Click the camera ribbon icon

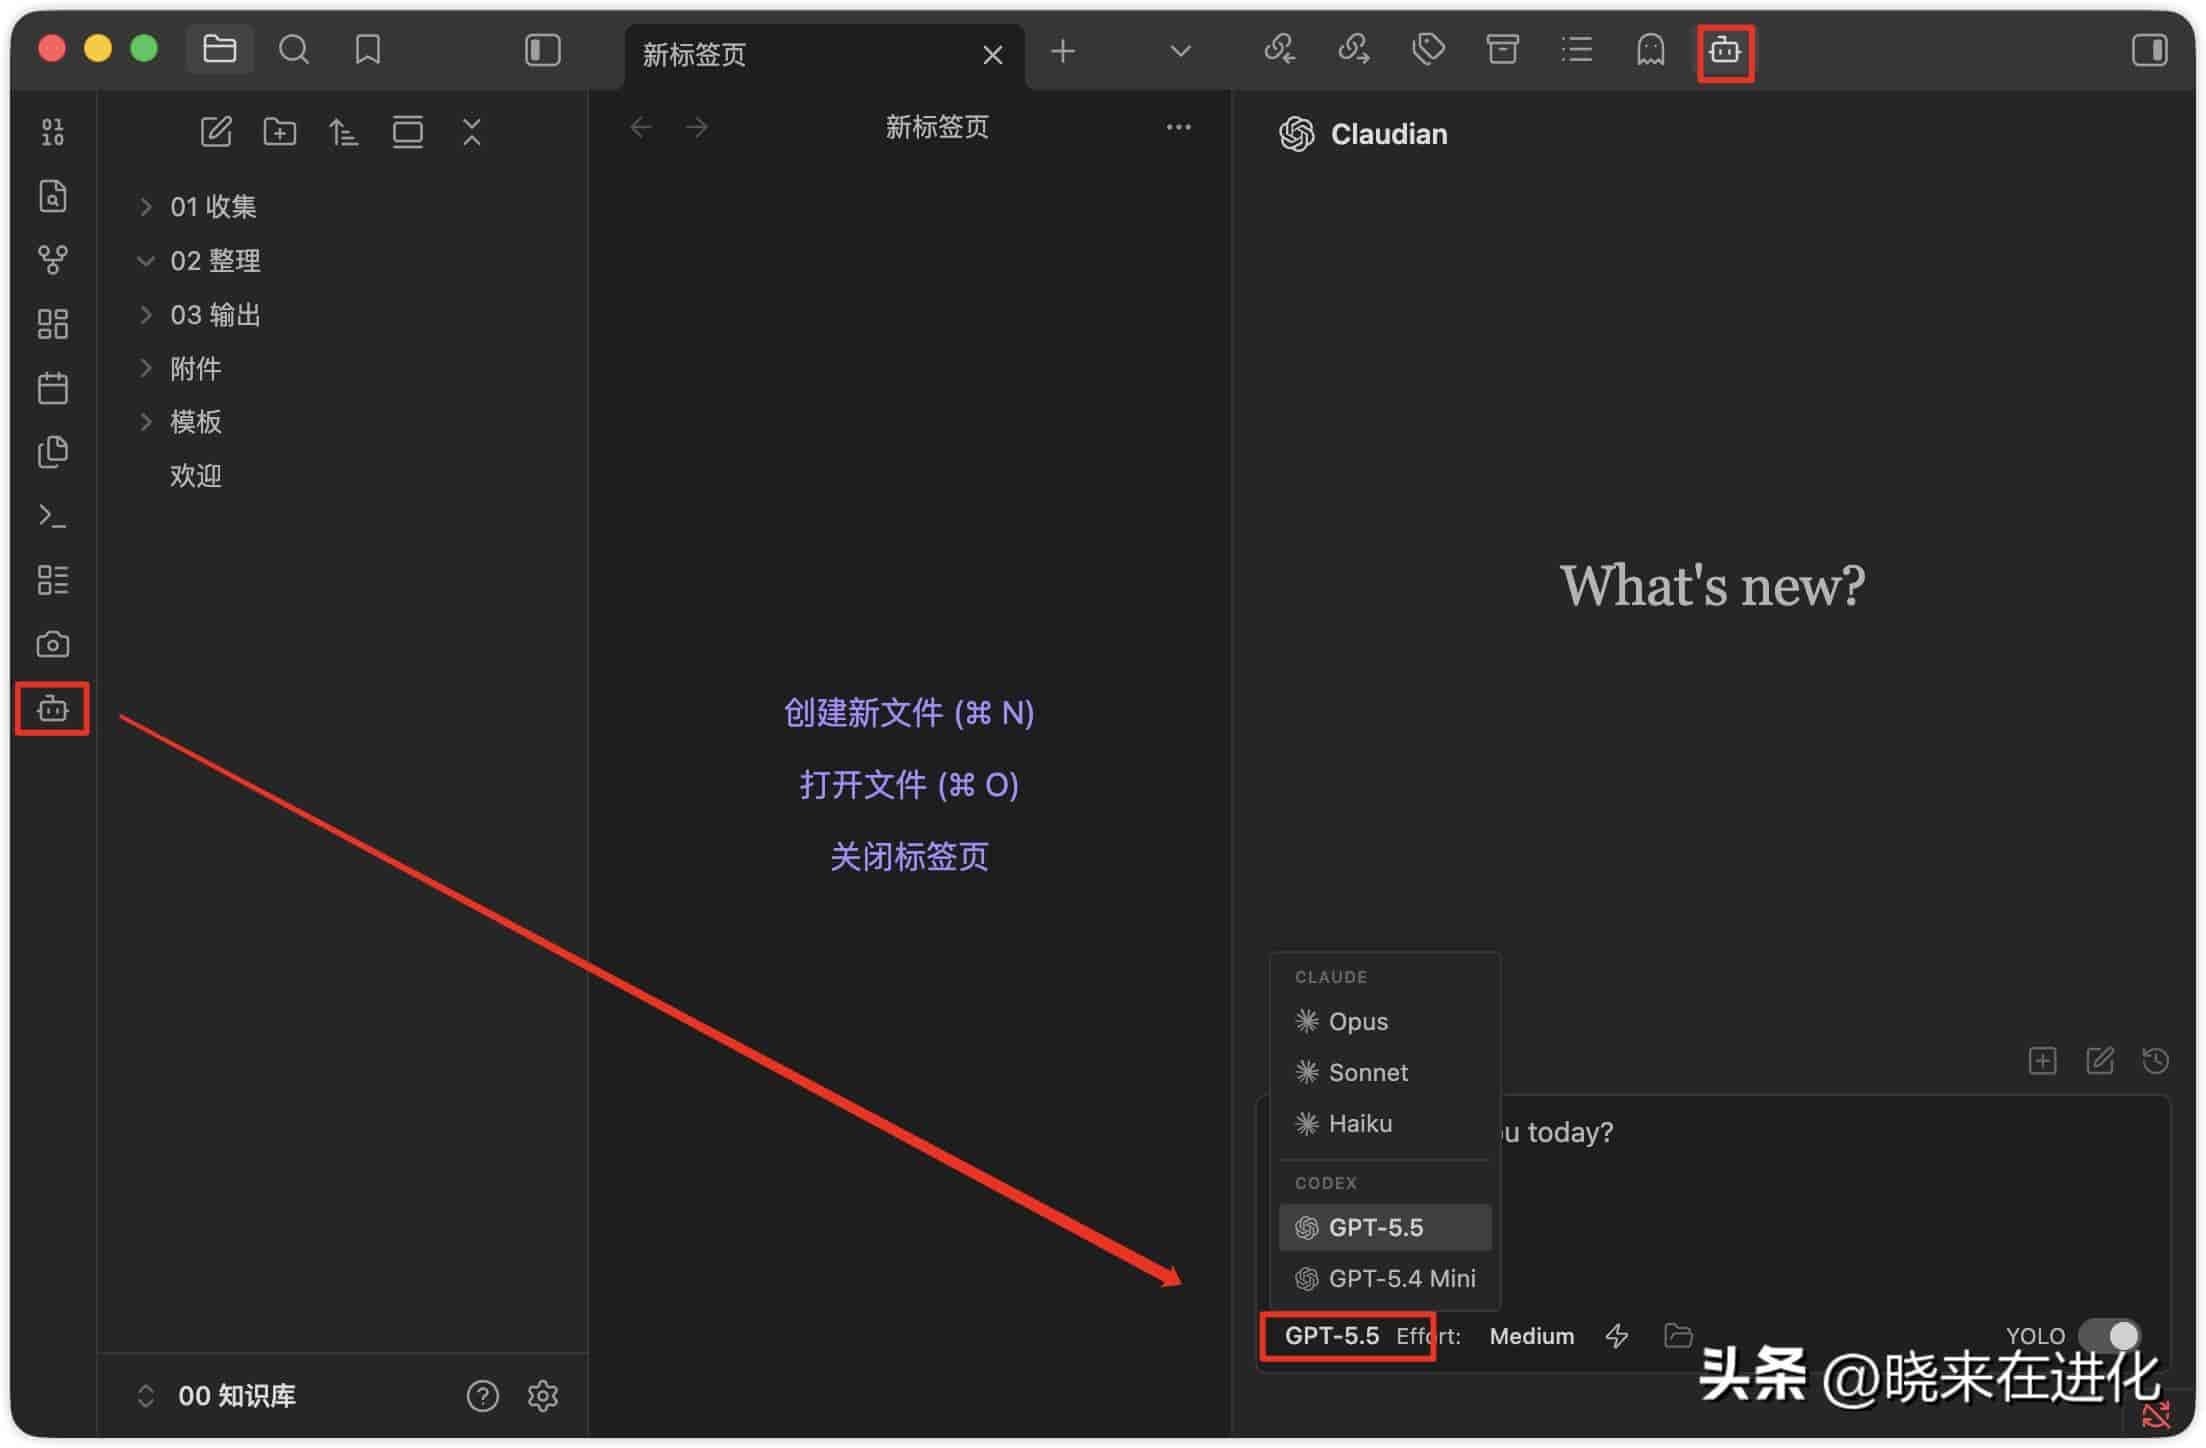pos(53,644)
